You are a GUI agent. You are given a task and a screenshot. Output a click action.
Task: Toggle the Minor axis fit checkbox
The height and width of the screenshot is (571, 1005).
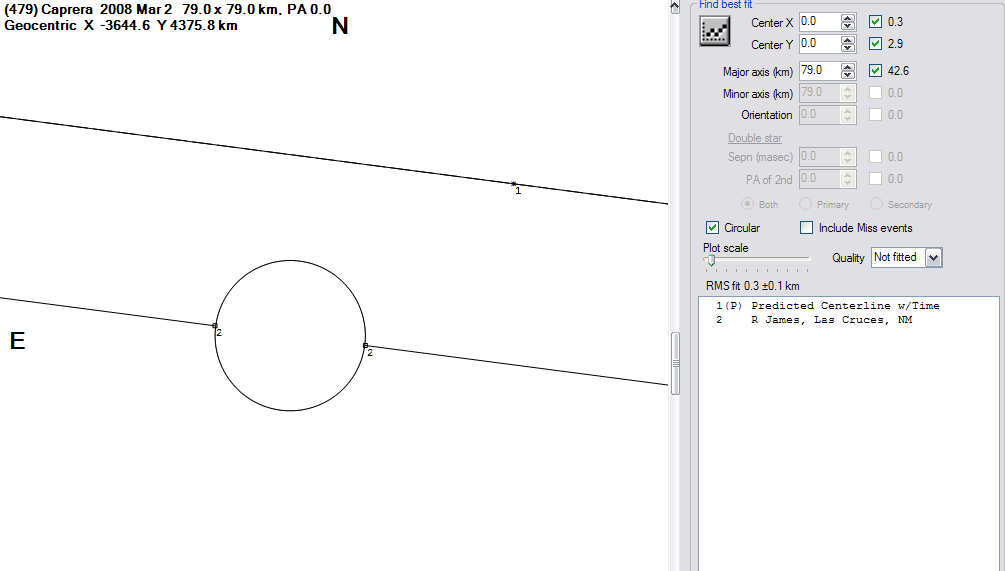[x=876, y=93]
